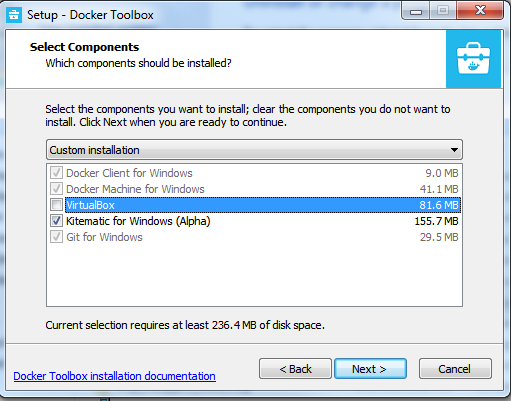This screenshot has width=511, height=401.
Task: Click the Docker toolbox logo in header
Action: pyautogui.click(x=473, y=59)
